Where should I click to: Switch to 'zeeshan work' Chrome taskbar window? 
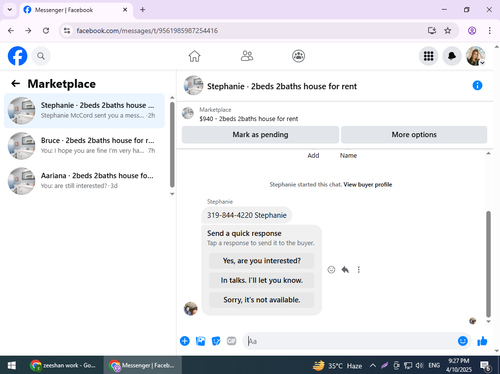(x=63, y=365)
